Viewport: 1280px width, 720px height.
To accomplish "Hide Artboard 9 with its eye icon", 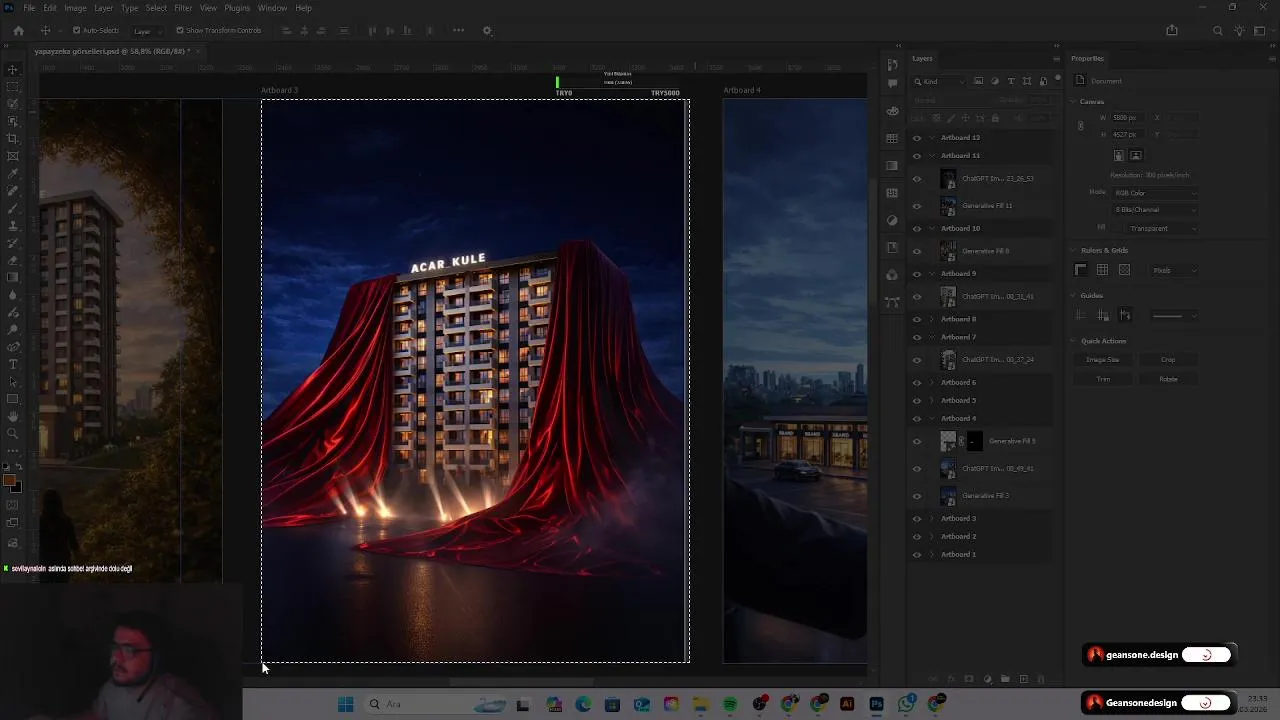I will point(917,274).
